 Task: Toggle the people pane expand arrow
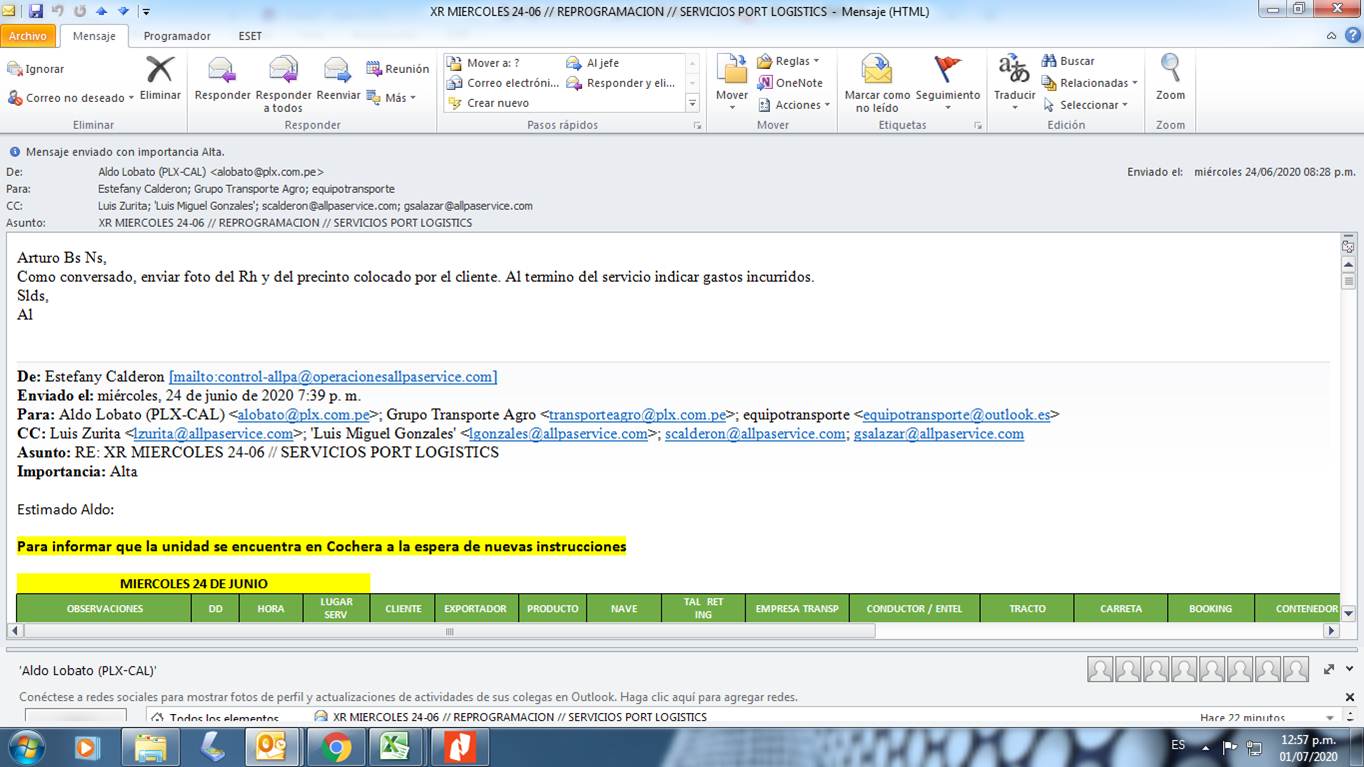click(1329, 669)
